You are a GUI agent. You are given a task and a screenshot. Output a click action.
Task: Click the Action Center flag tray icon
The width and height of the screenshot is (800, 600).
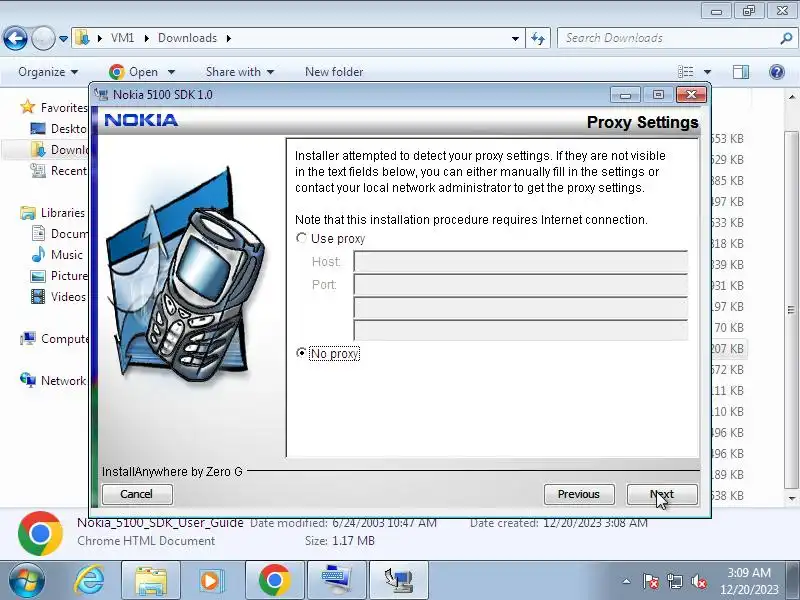[651, 581]
